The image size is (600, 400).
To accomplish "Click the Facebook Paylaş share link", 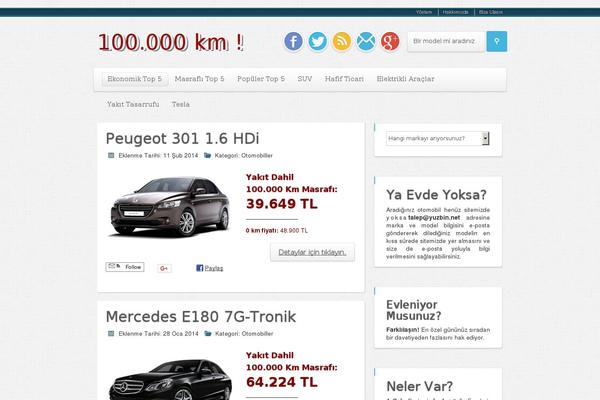I will (210, 268).
